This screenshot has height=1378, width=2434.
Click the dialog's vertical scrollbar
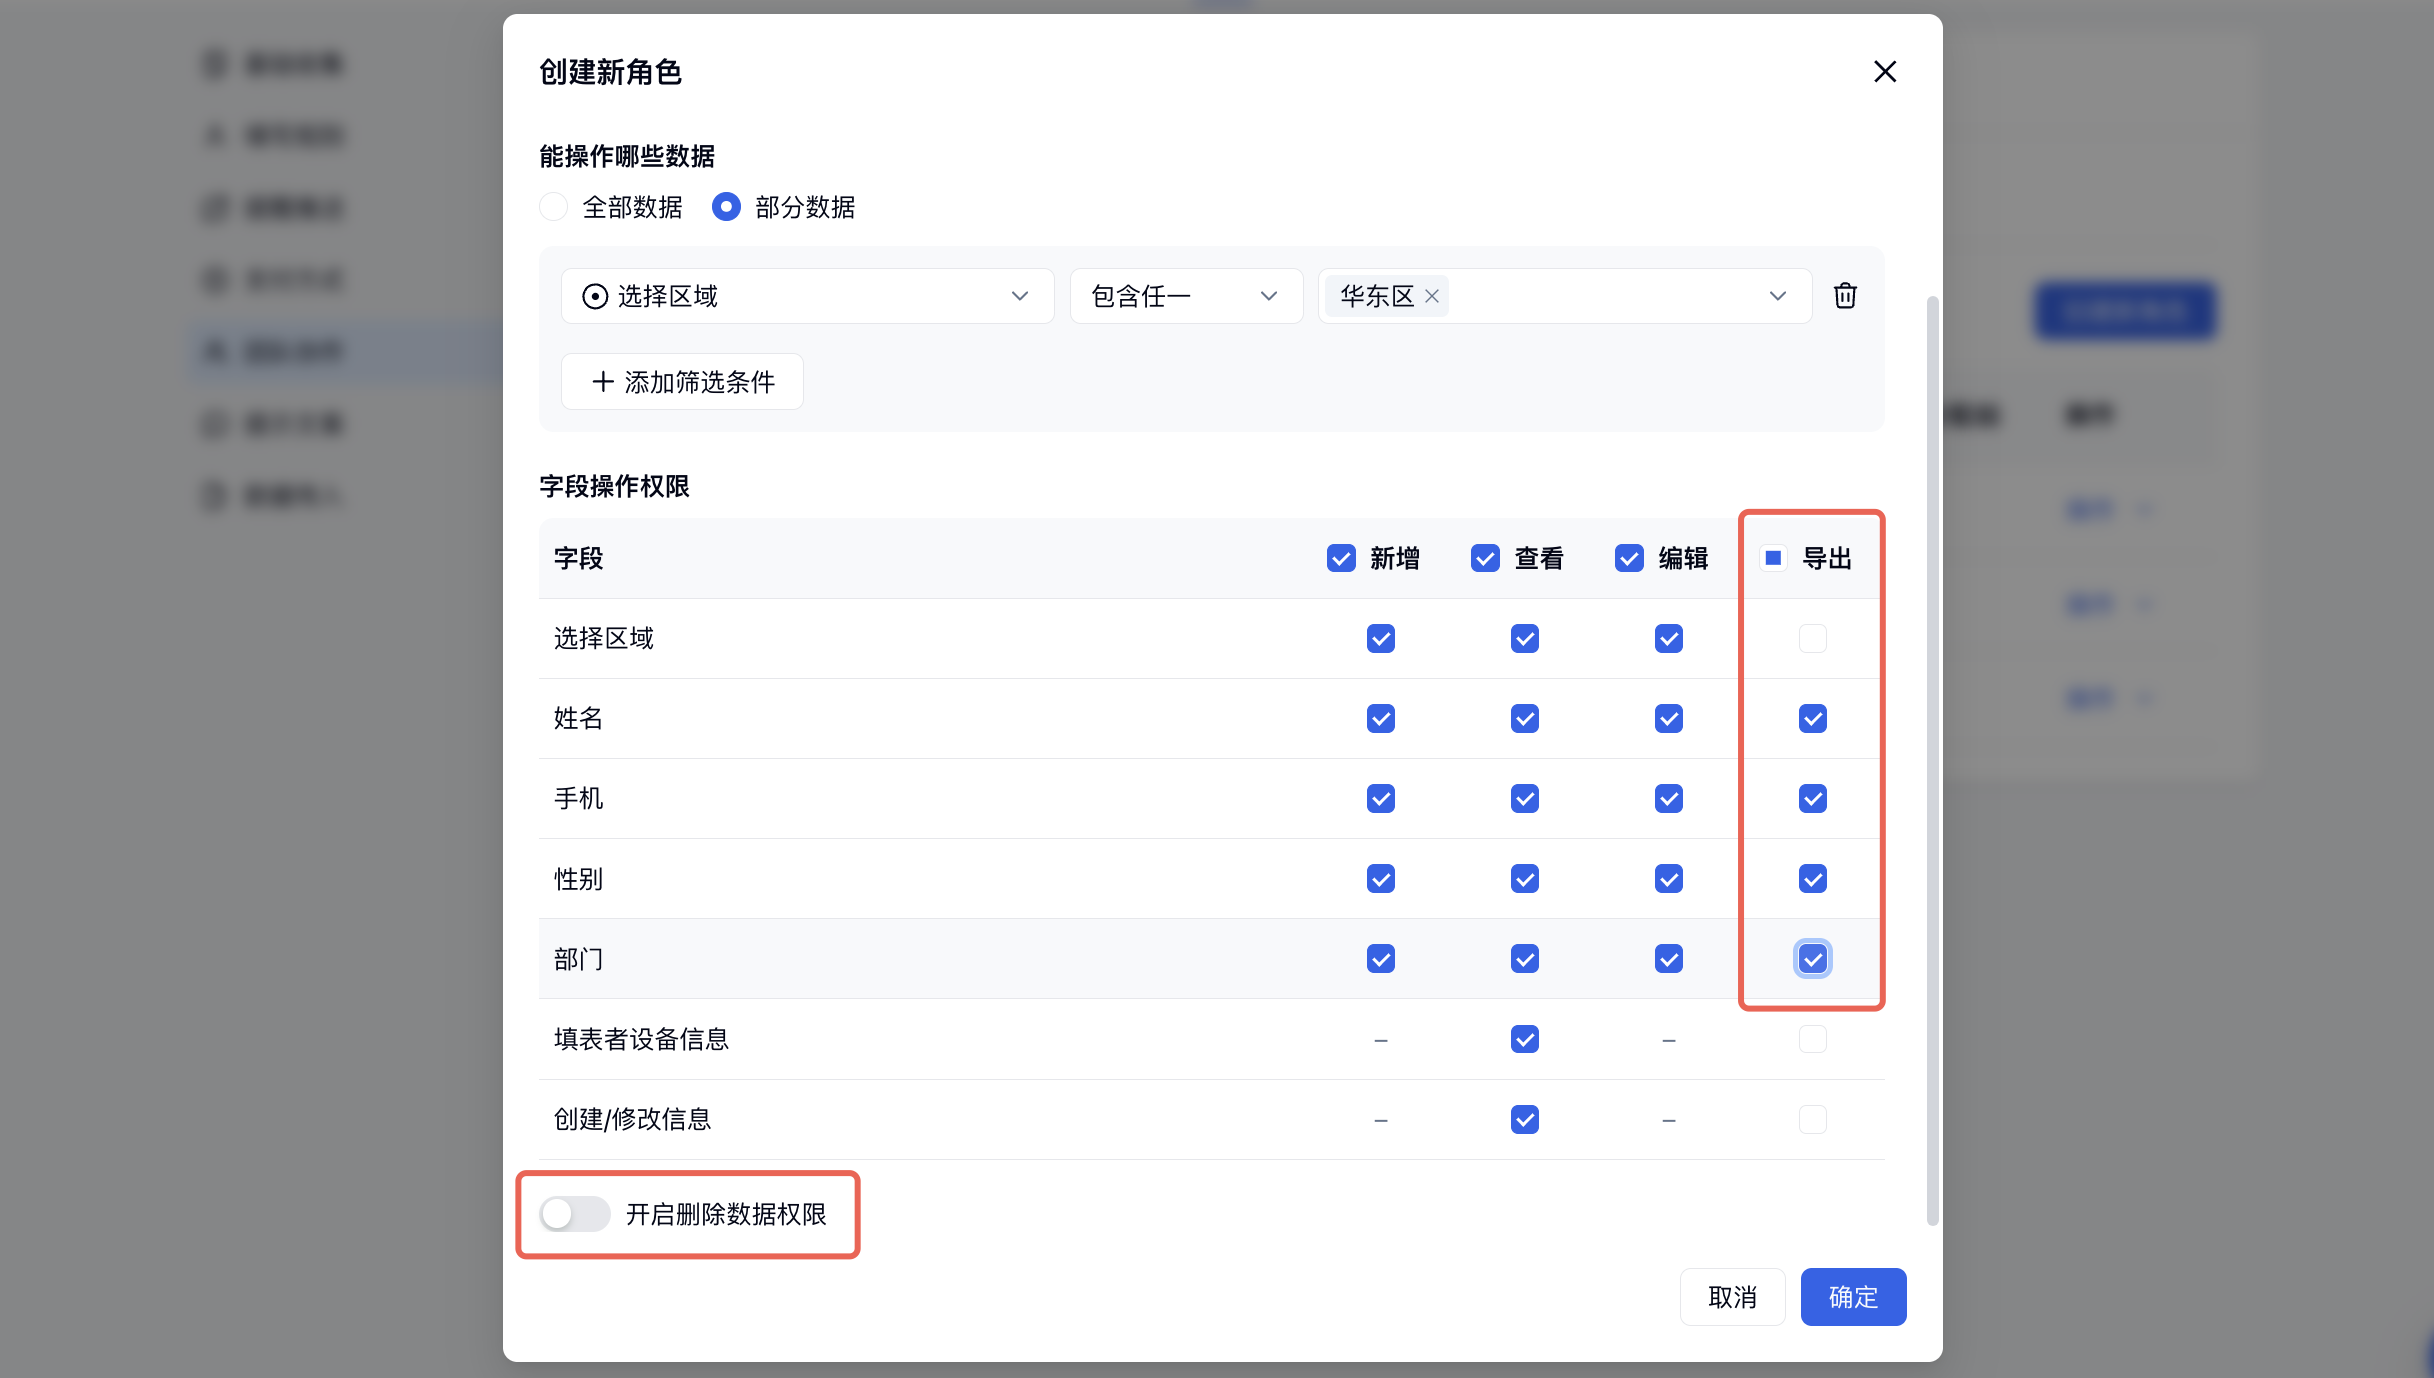click(1932, 760)
